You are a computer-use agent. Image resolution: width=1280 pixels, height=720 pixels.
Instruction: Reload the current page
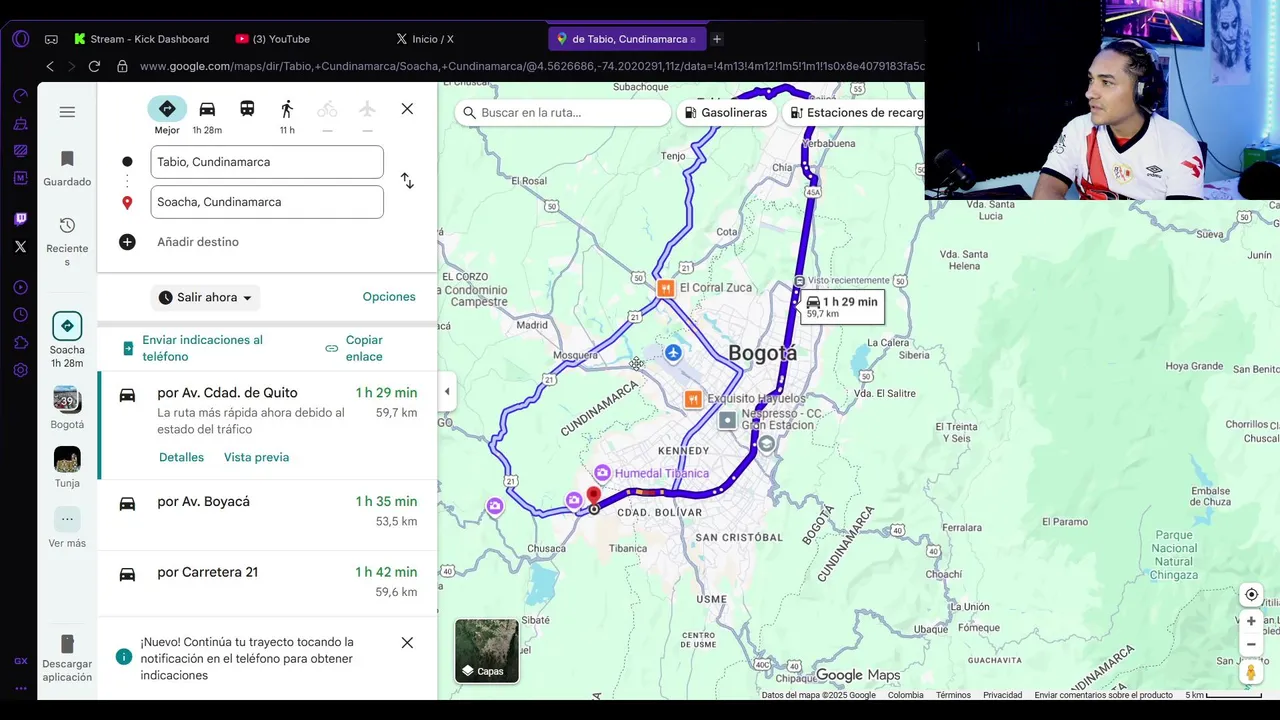click(x=94, y=66)
